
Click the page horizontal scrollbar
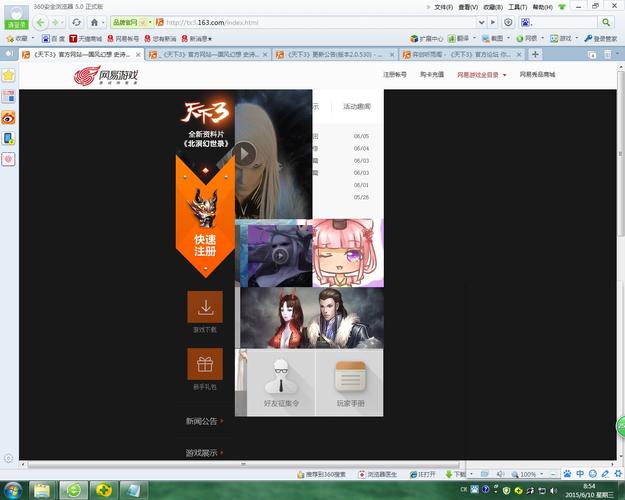tap(243, 465)
